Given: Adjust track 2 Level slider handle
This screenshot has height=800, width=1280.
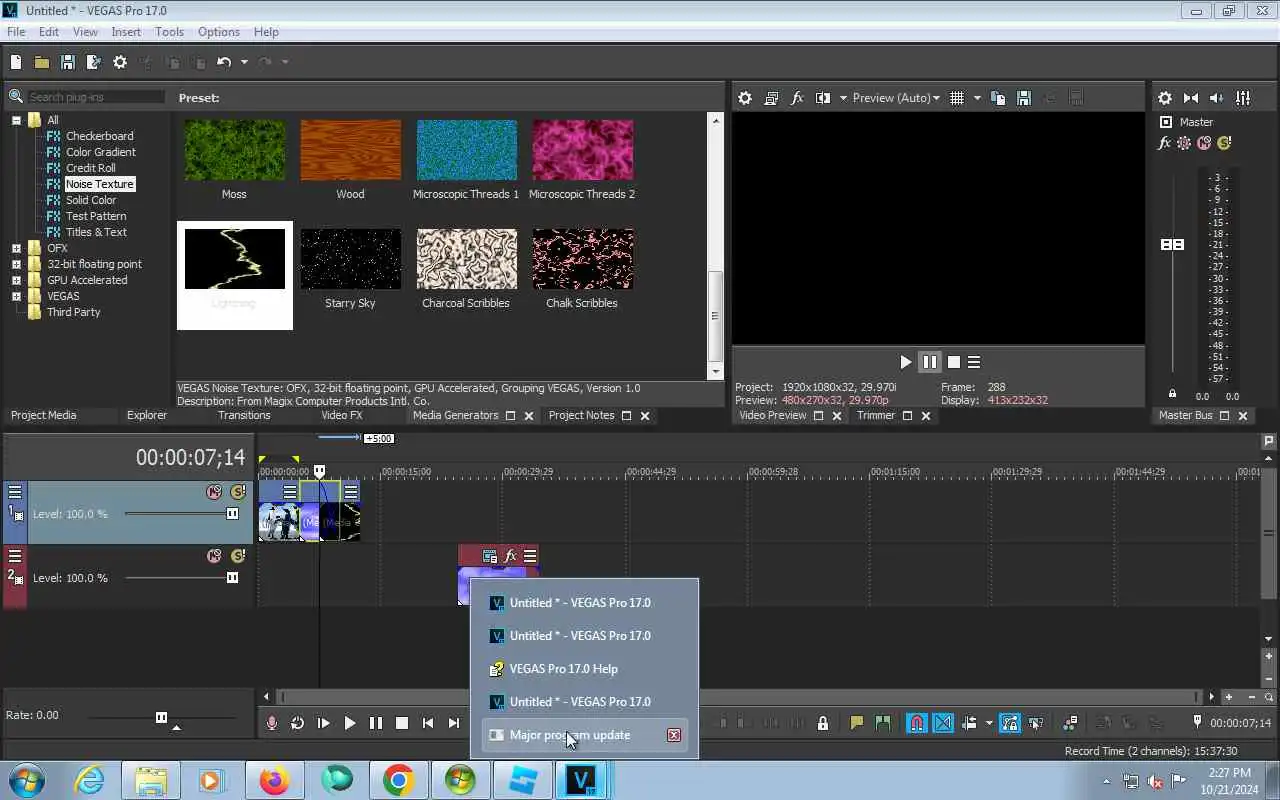Looking at the screenshot, I should [x=233, y=578].
